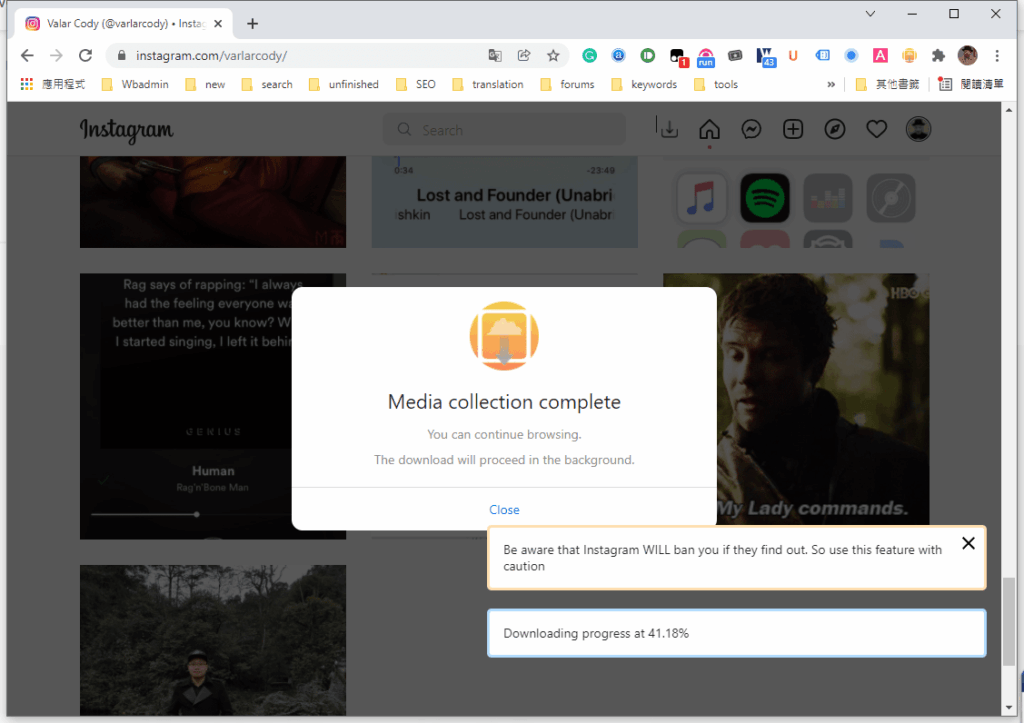Click the address bar URL
Image resolution: width=1024 pixels, height=723 pixels.
pos(211,56)
